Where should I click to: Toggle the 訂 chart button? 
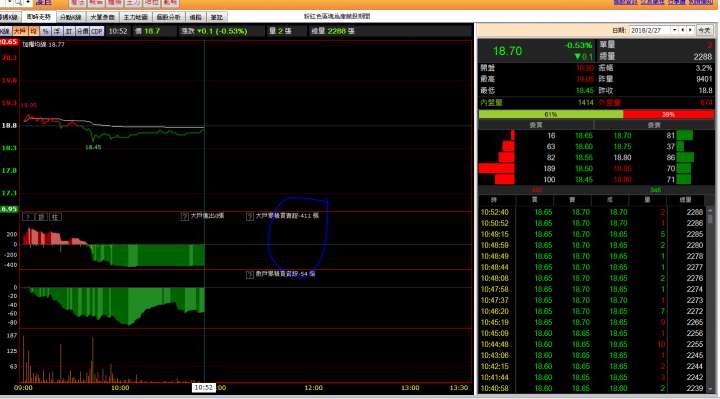[69, 31]
